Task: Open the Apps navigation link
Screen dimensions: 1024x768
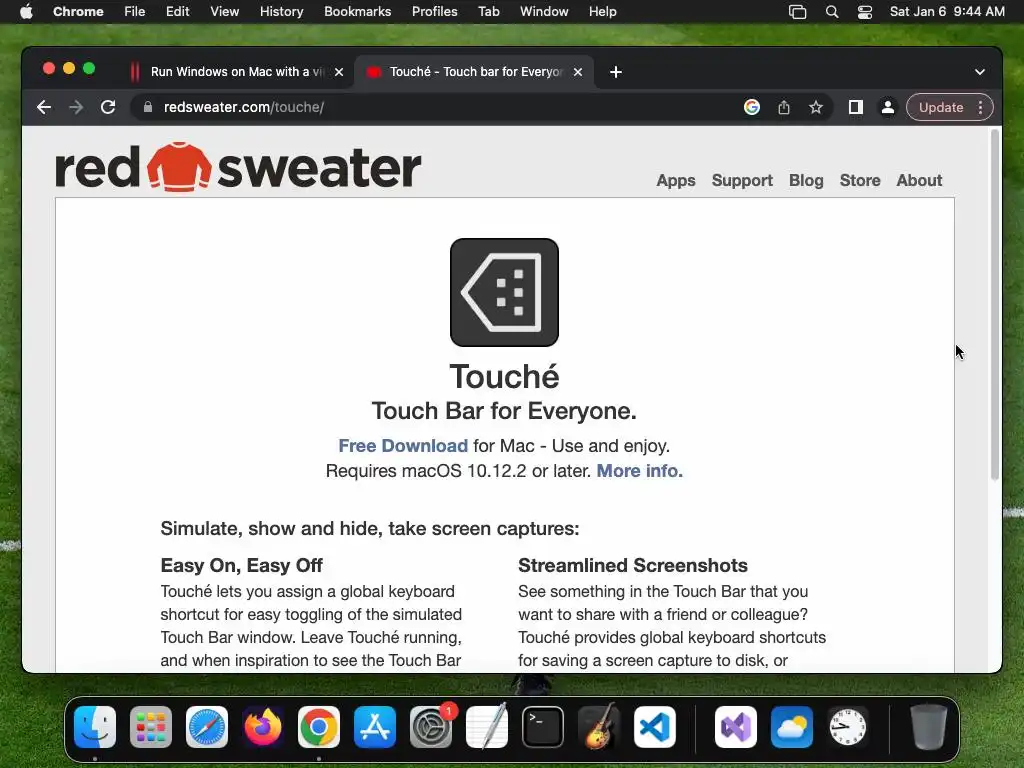Action: tap(676, 180)
